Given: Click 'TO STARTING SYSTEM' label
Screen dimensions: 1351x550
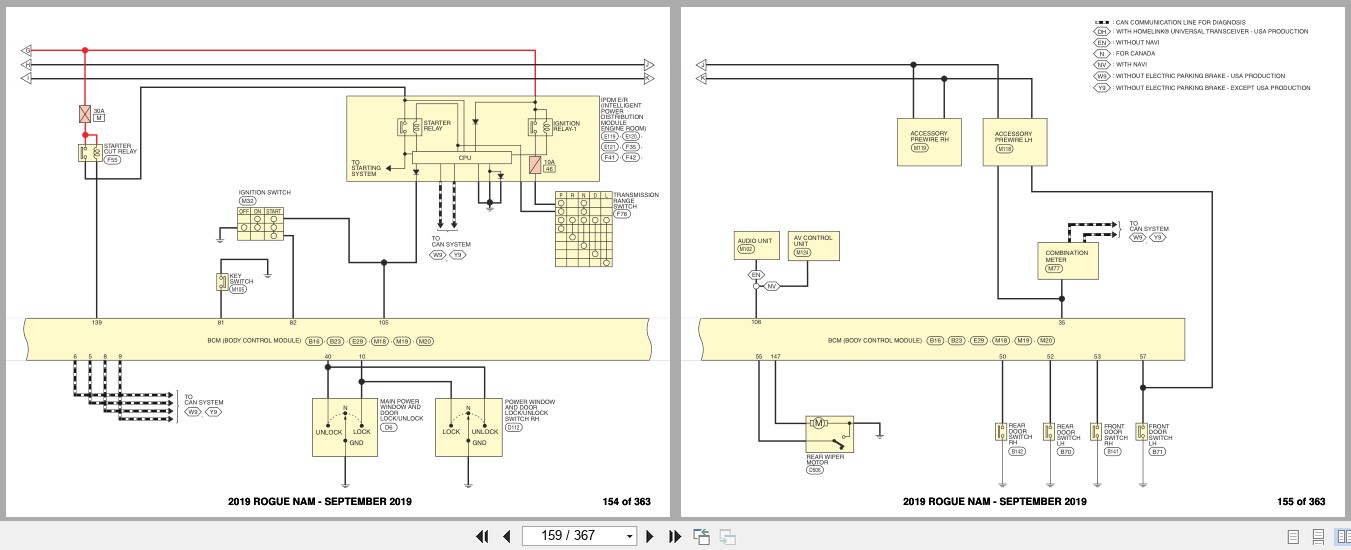Looking at the screenshot, I should pos(365,168).
